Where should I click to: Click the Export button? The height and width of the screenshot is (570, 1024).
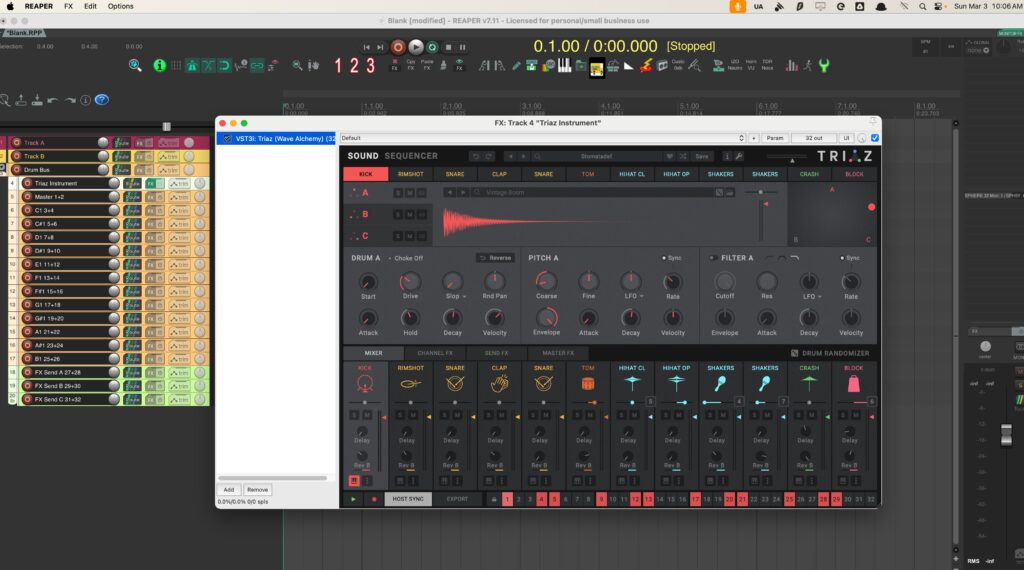[x=457, y=499]
